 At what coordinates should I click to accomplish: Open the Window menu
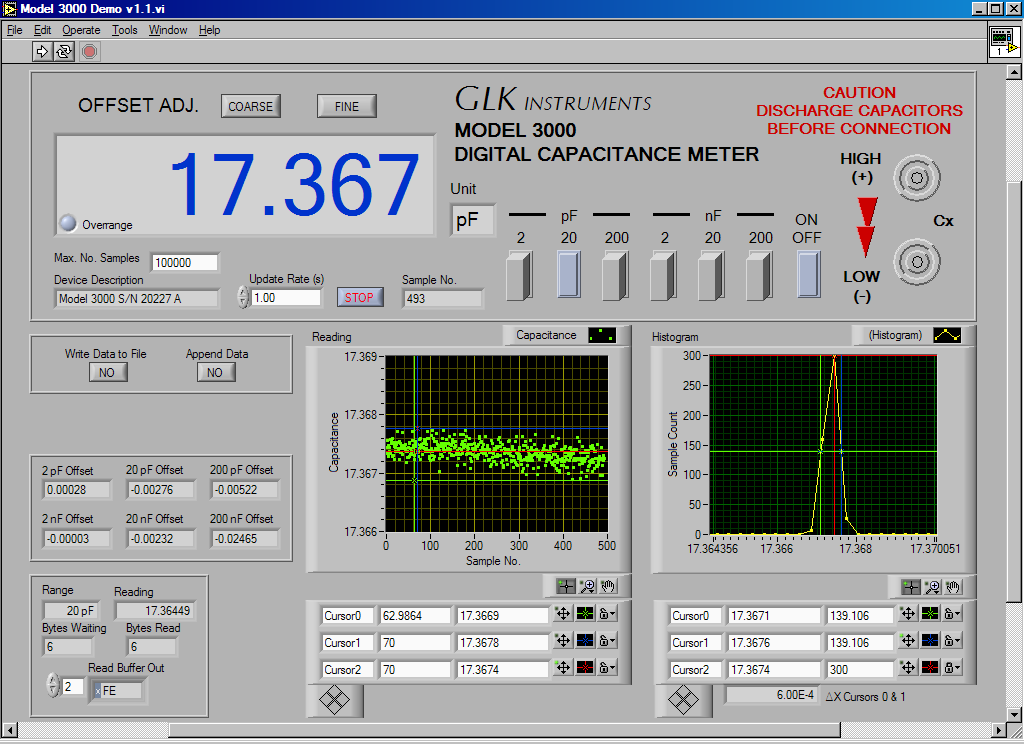pos(168,30)
